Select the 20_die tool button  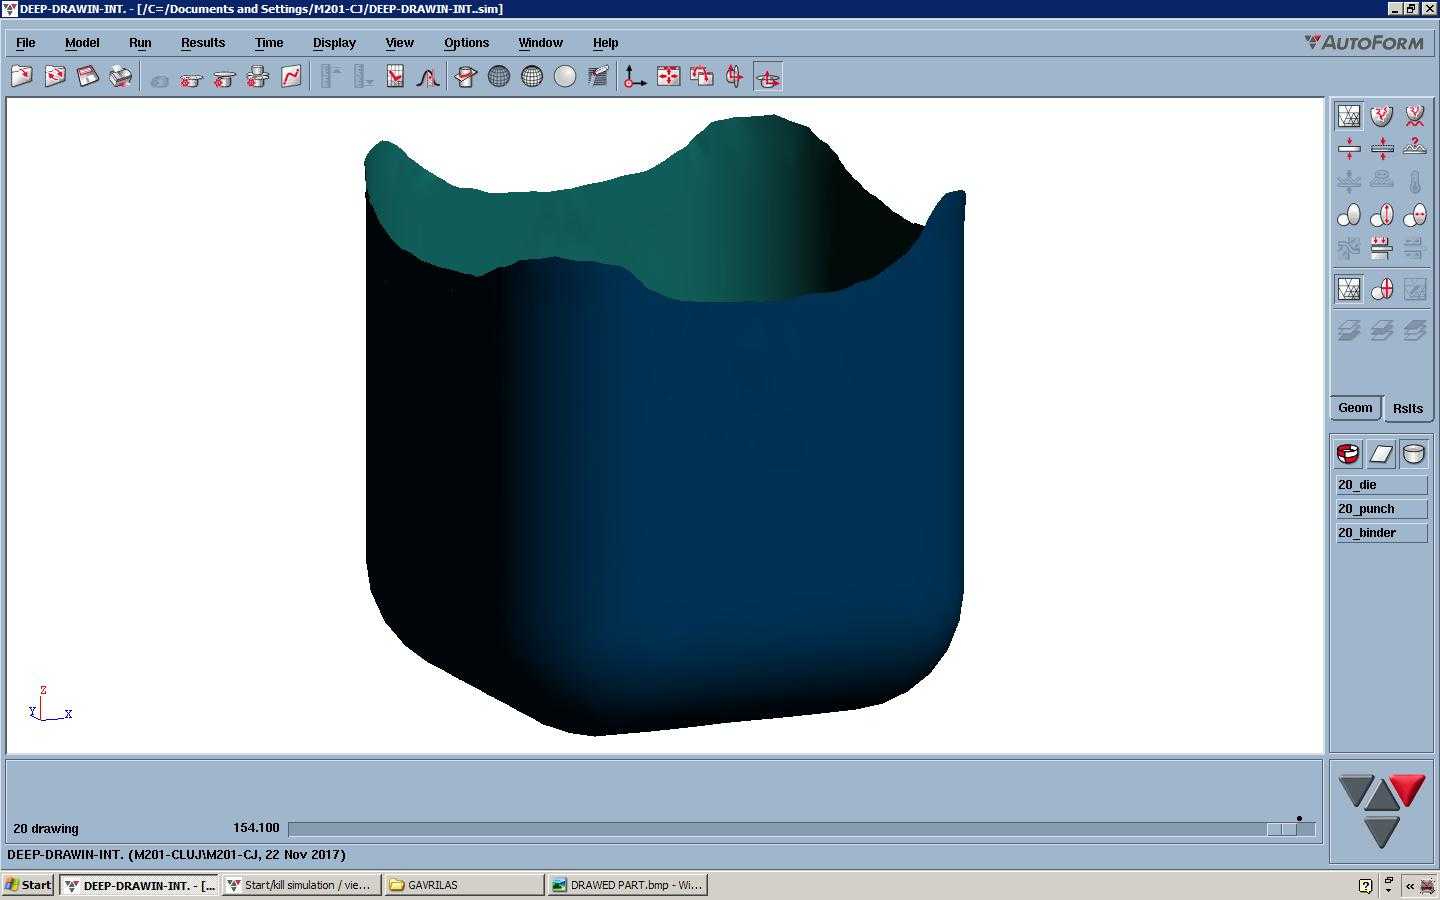click(1382, 485)
